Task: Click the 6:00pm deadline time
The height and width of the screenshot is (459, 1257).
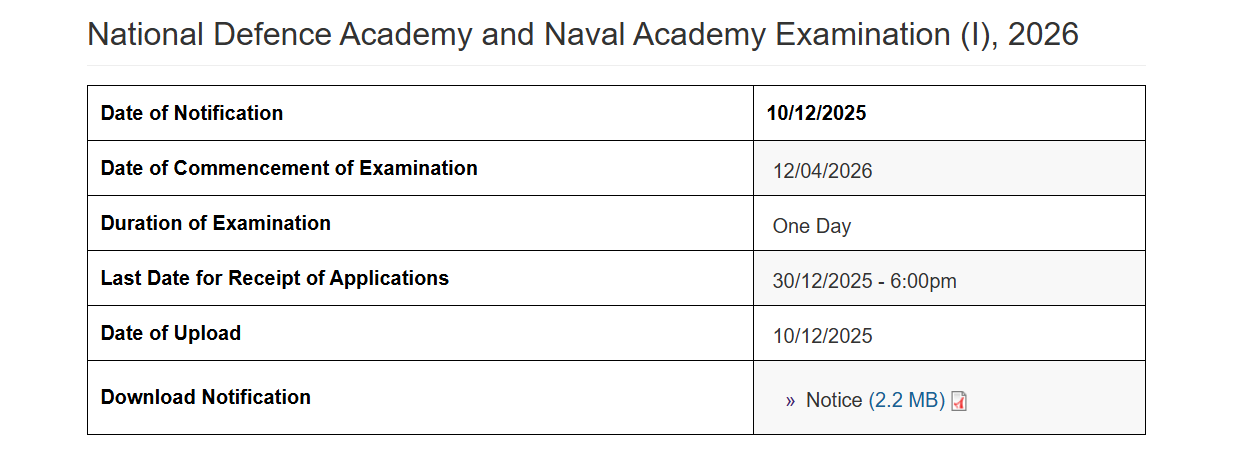Action: click(x=923, y=281)
